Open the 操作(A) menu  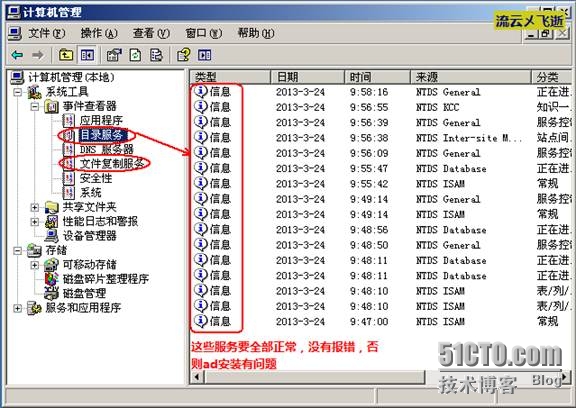click(99, 33)
